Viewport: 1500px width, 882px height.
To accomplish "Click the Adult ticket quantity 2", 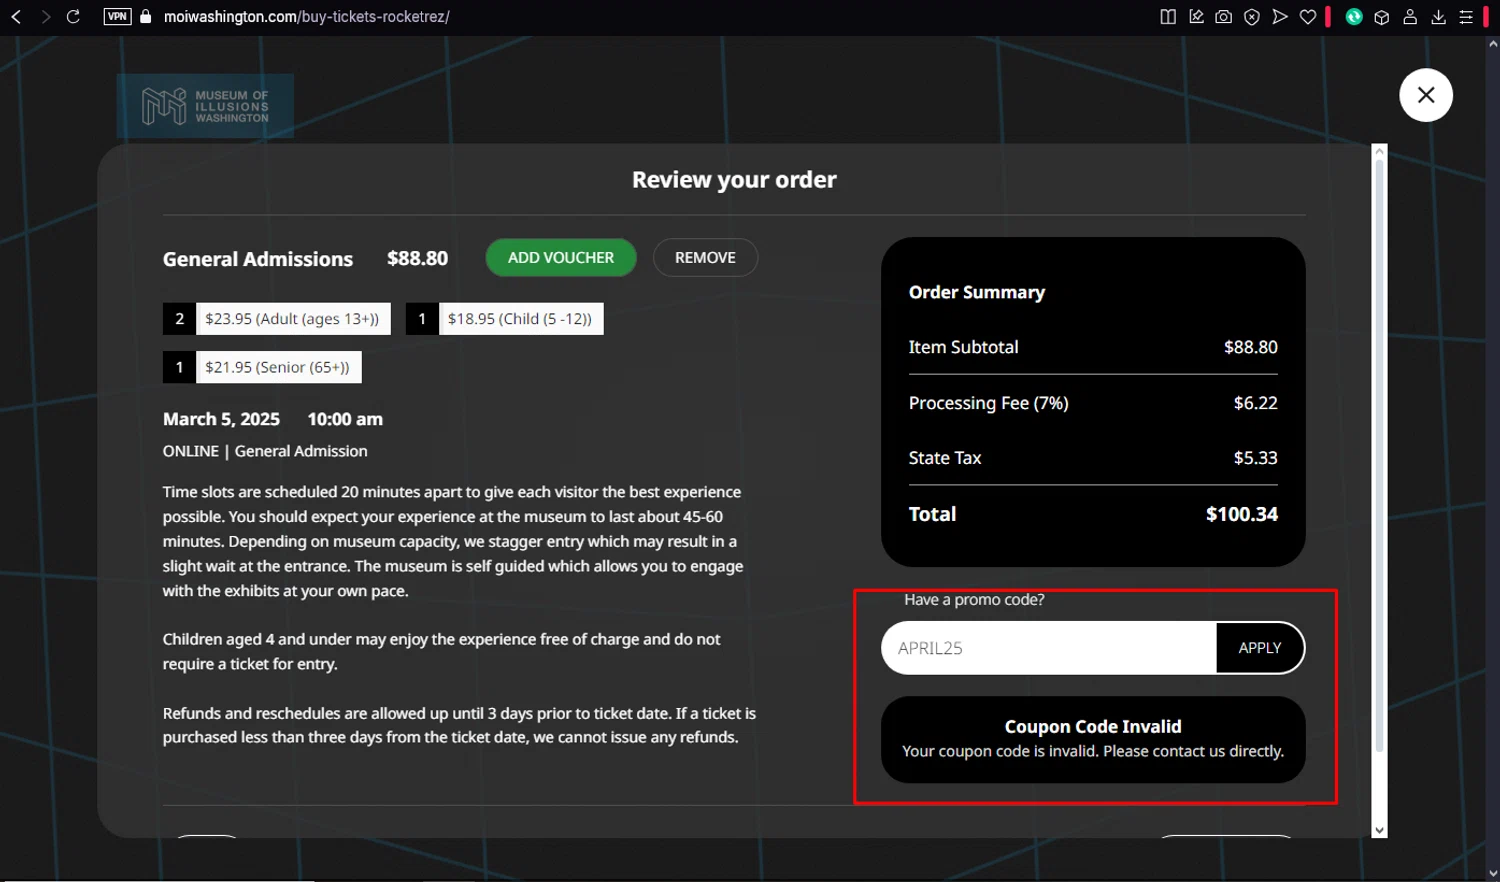I will tap(180, 319).
